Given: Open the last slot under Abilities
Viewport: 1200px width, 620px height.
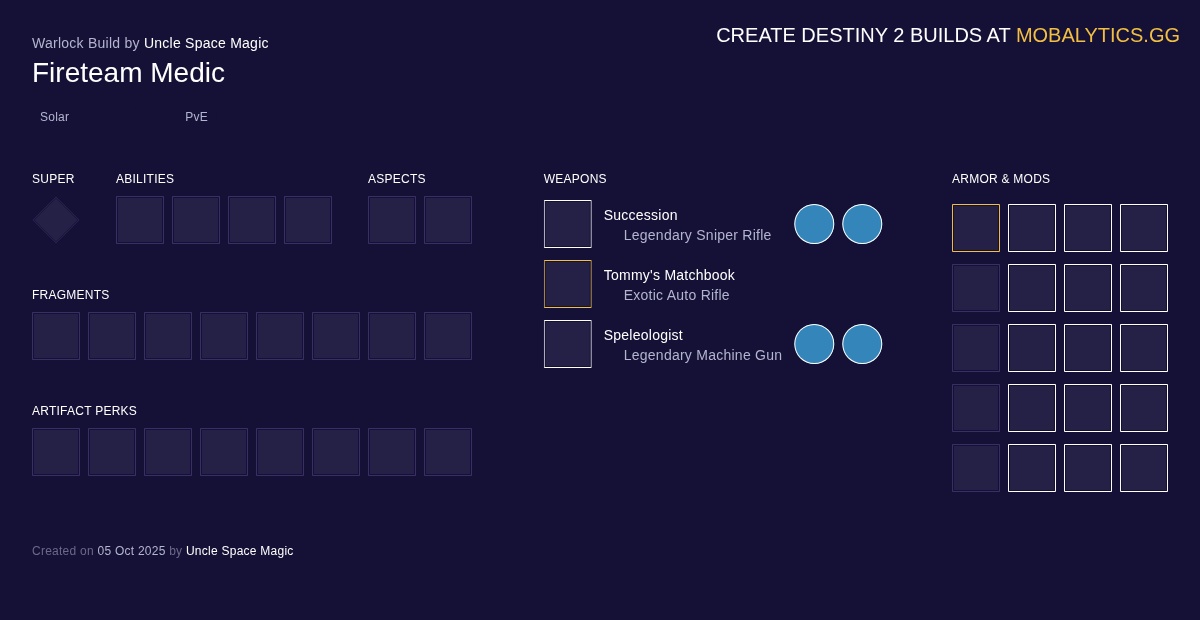Looking at the screenshot, I should 308,220.
